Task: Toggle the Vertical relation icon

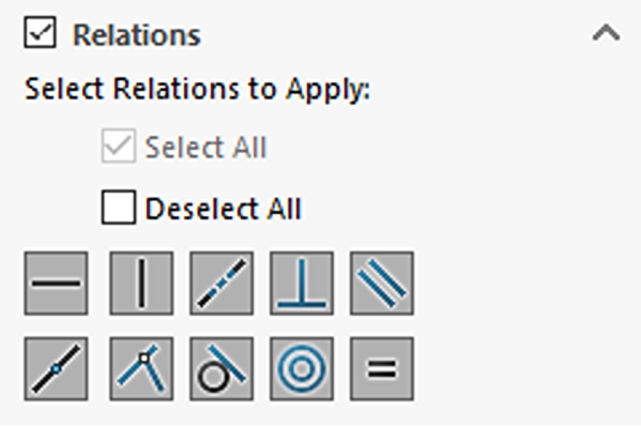Action: tap(141, 283)
